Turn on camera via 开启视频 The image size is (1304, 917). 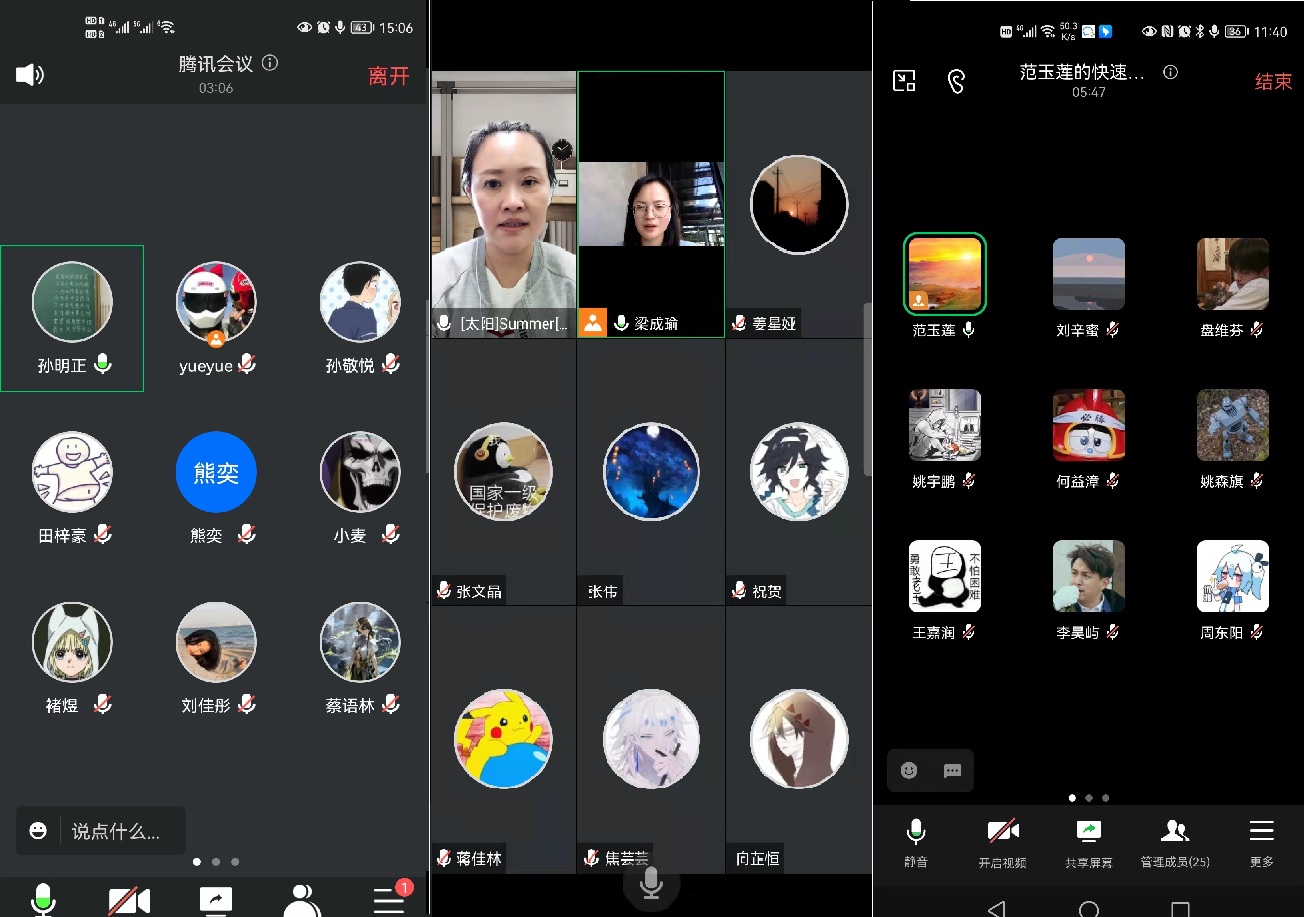click(1002, 842)
